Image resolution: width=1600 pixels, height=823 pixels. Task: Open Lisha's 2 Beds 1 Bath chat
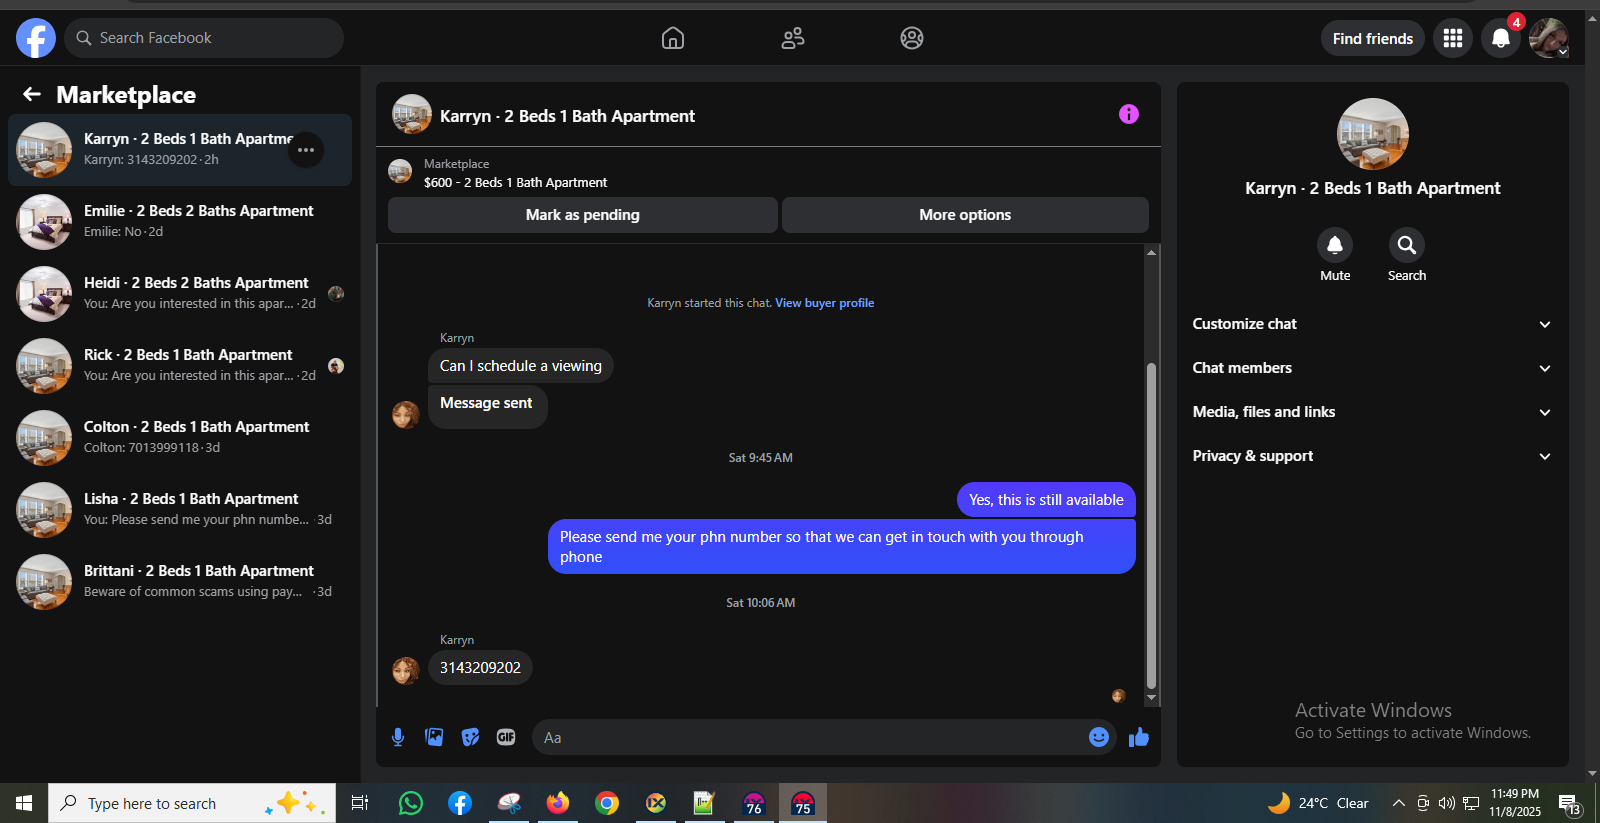[180, 510]
